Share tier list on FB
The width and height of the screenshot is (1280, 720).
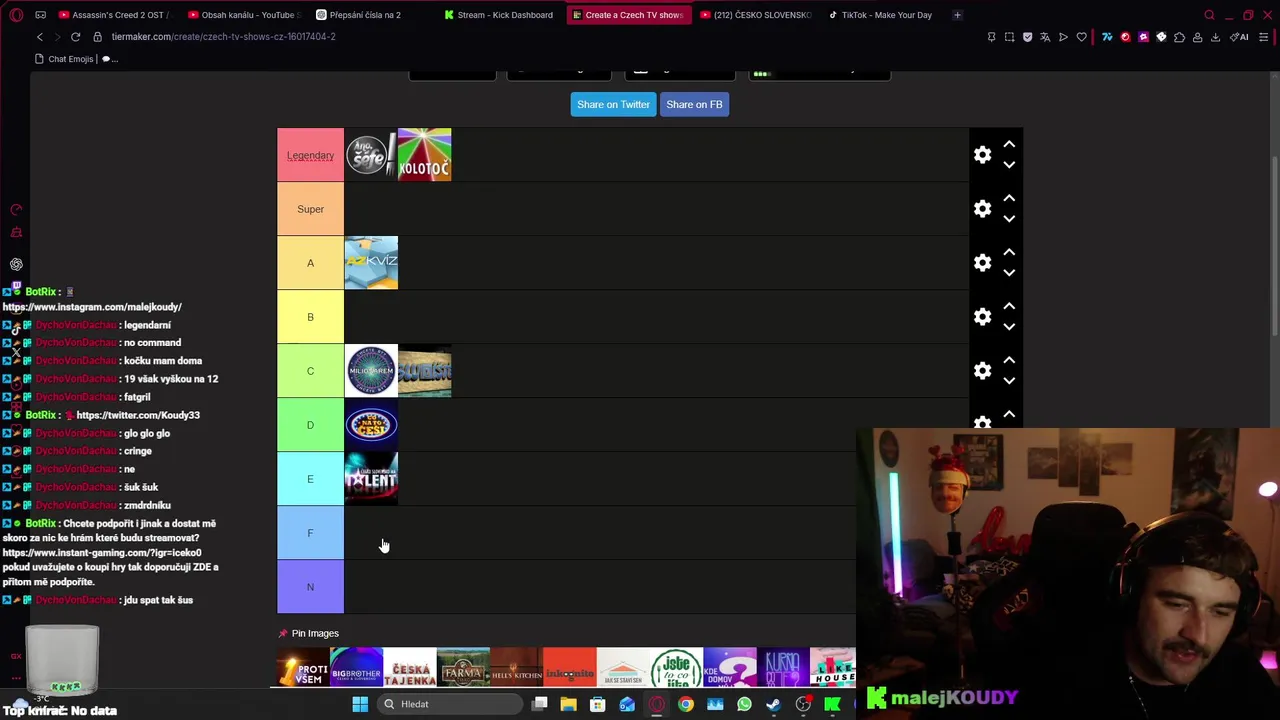pos(694,104)
